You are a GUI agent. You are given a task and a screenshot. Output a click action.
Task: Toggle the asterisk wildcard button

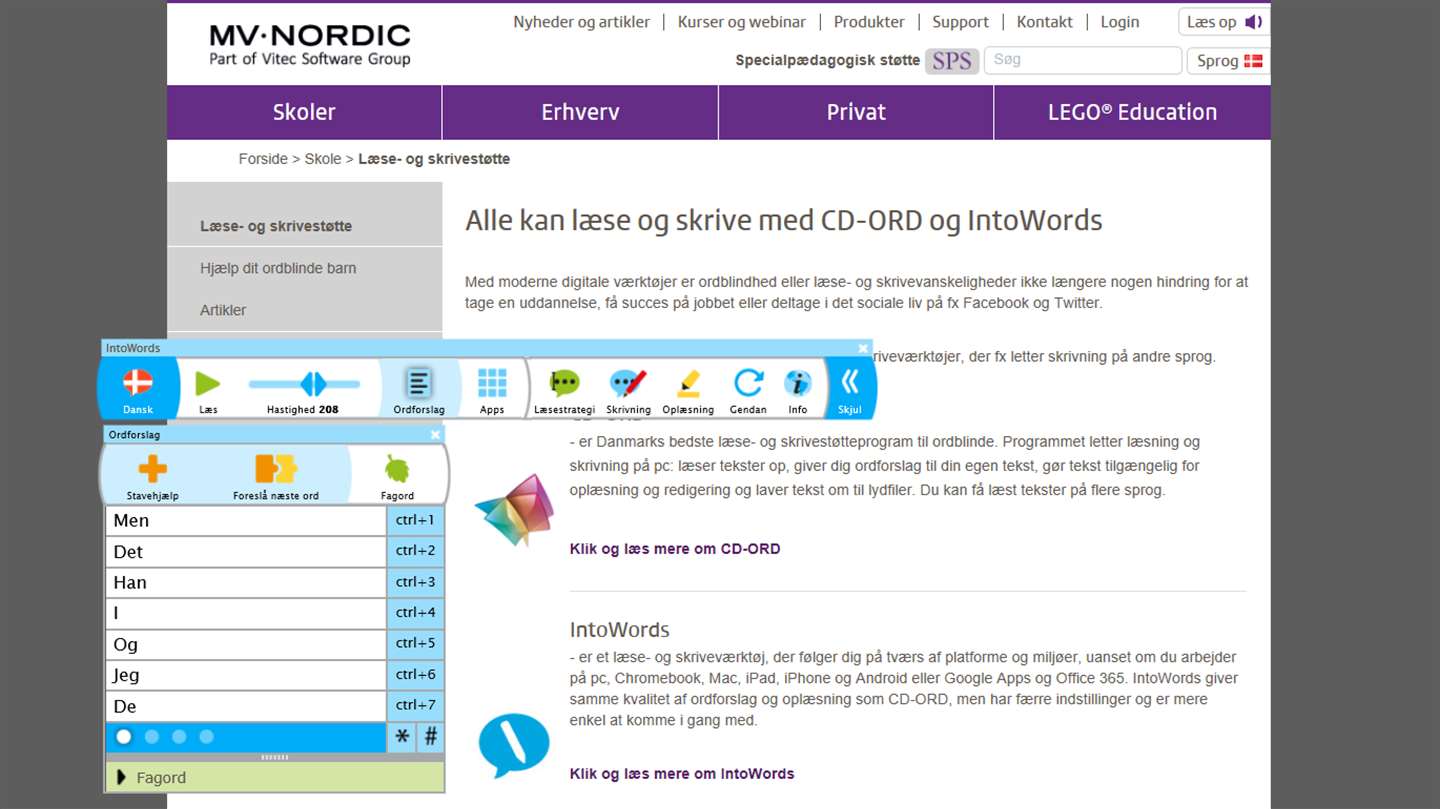(402, 737)
